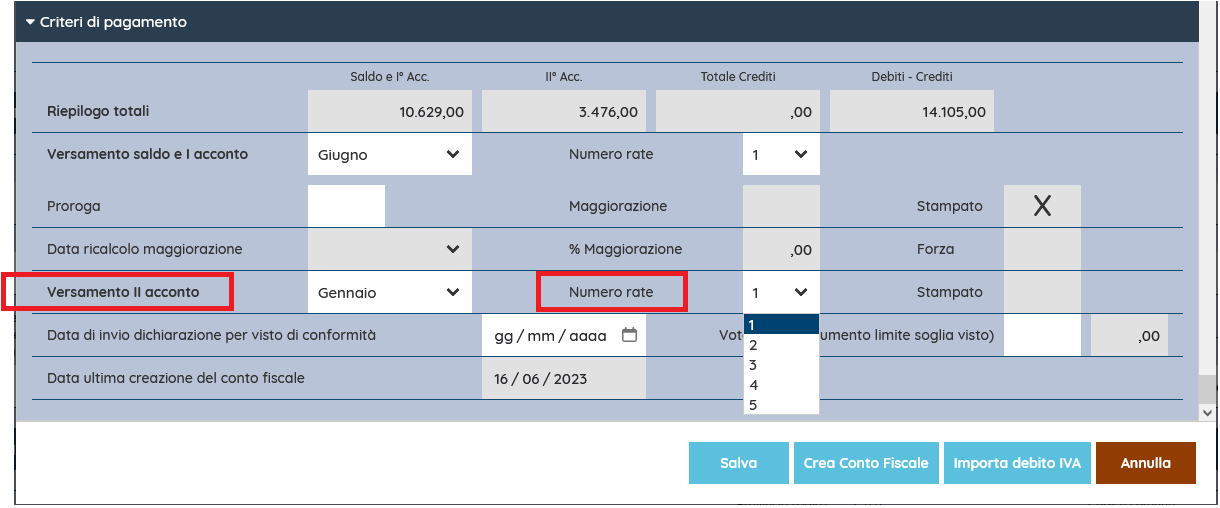This screenshot has height=508, width=1220.
Task: Pick option 4 in Numero rate list
Action: pyautogui.click(x=780, y=385)
